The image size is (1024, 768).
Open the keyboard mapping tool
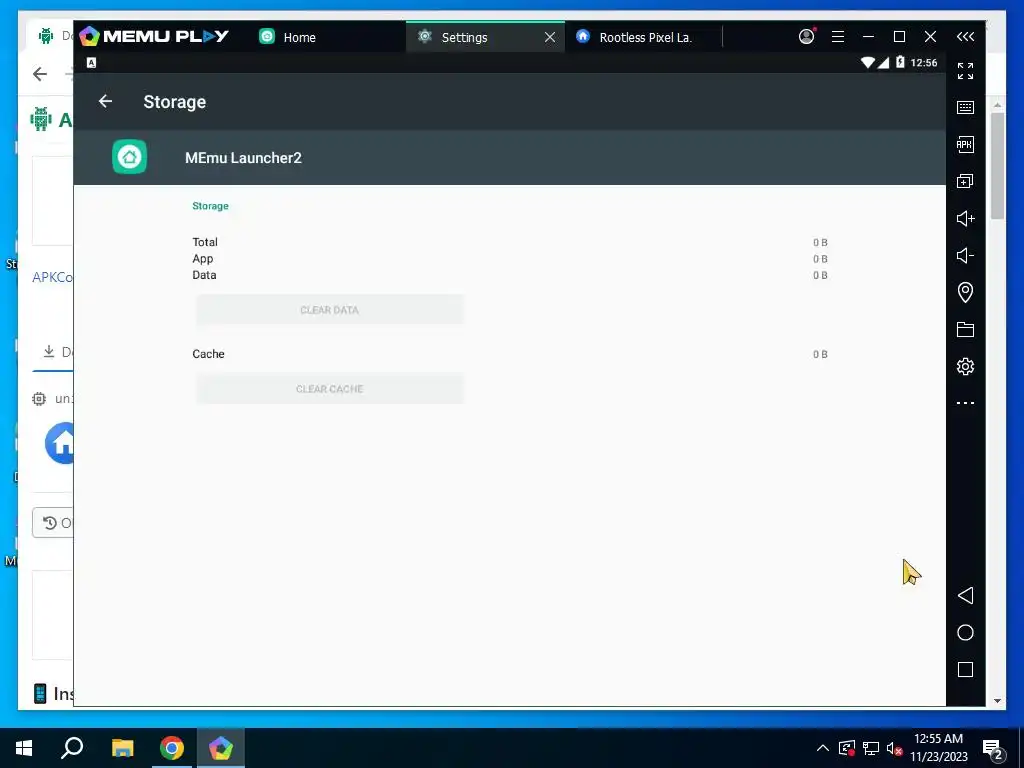click(965, 107)
